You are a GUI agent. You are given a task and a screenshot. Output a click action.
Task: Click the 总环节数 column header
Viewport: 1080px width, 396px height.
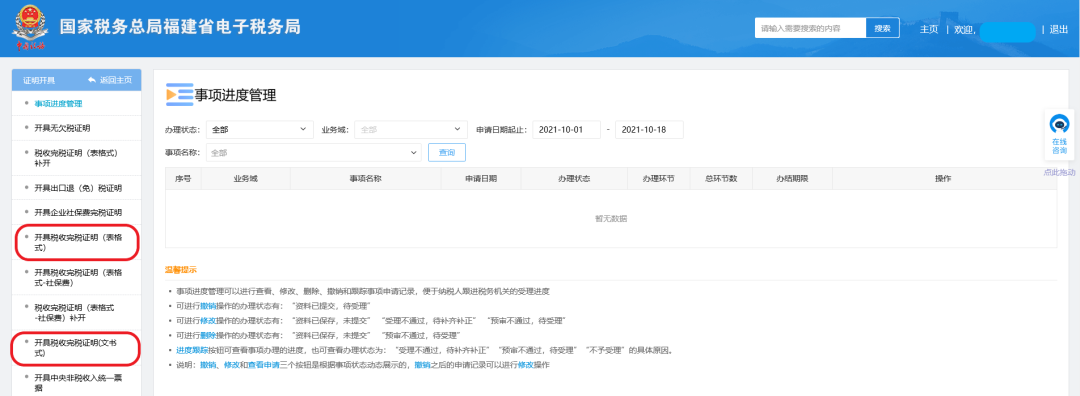pos(721,178)
